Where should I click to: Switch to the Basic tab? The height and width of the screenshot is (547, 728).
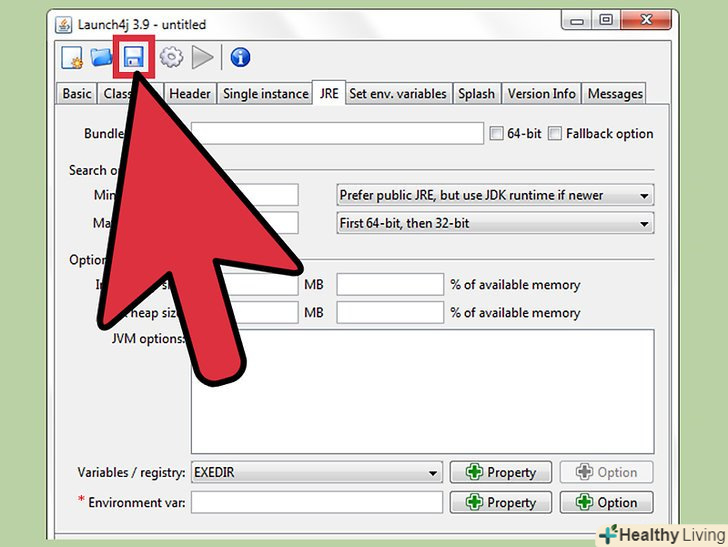point(77,94)
